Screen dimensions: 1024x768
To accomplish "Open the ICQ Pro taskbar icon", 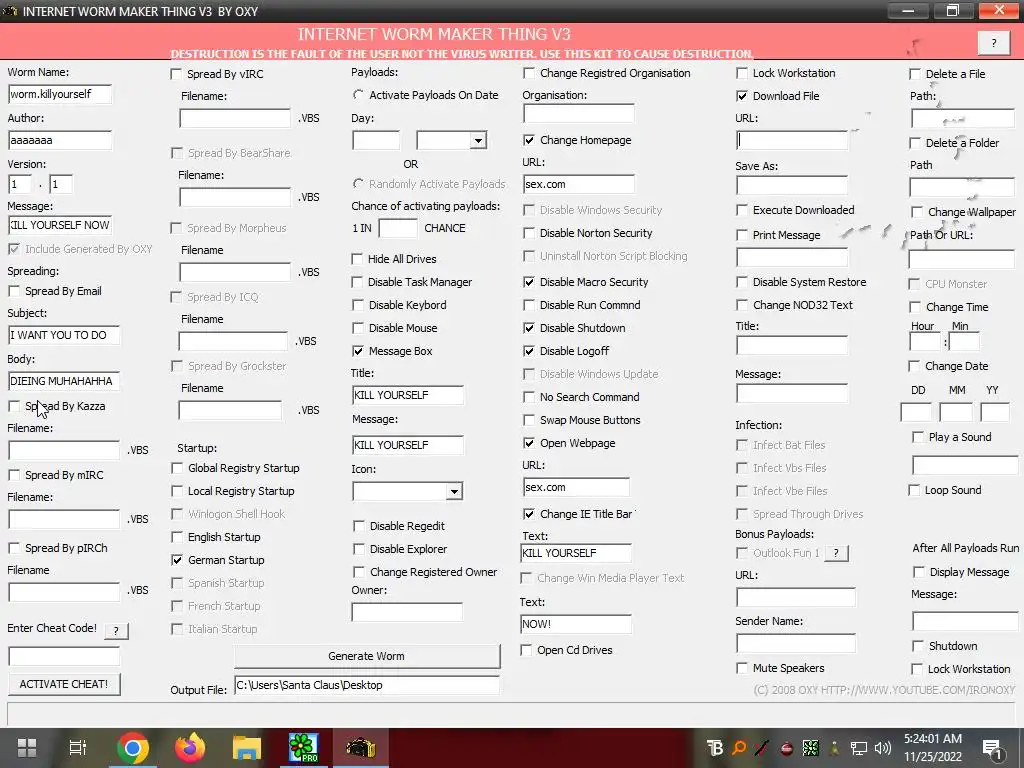I will tap(304, 748).
